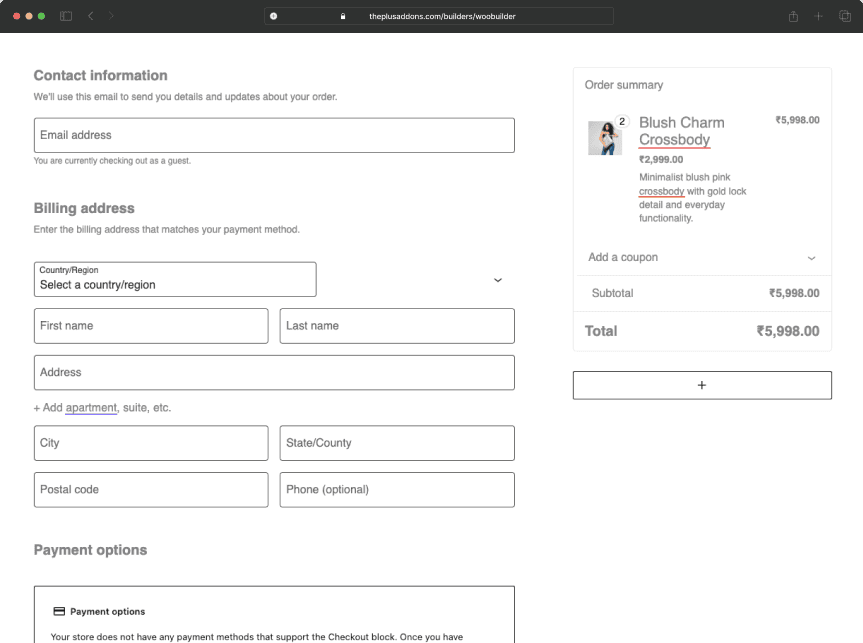The height and width of the screenshot is (643, 863).
Task: Click the Safari share icon
Action: click(793, 16)
